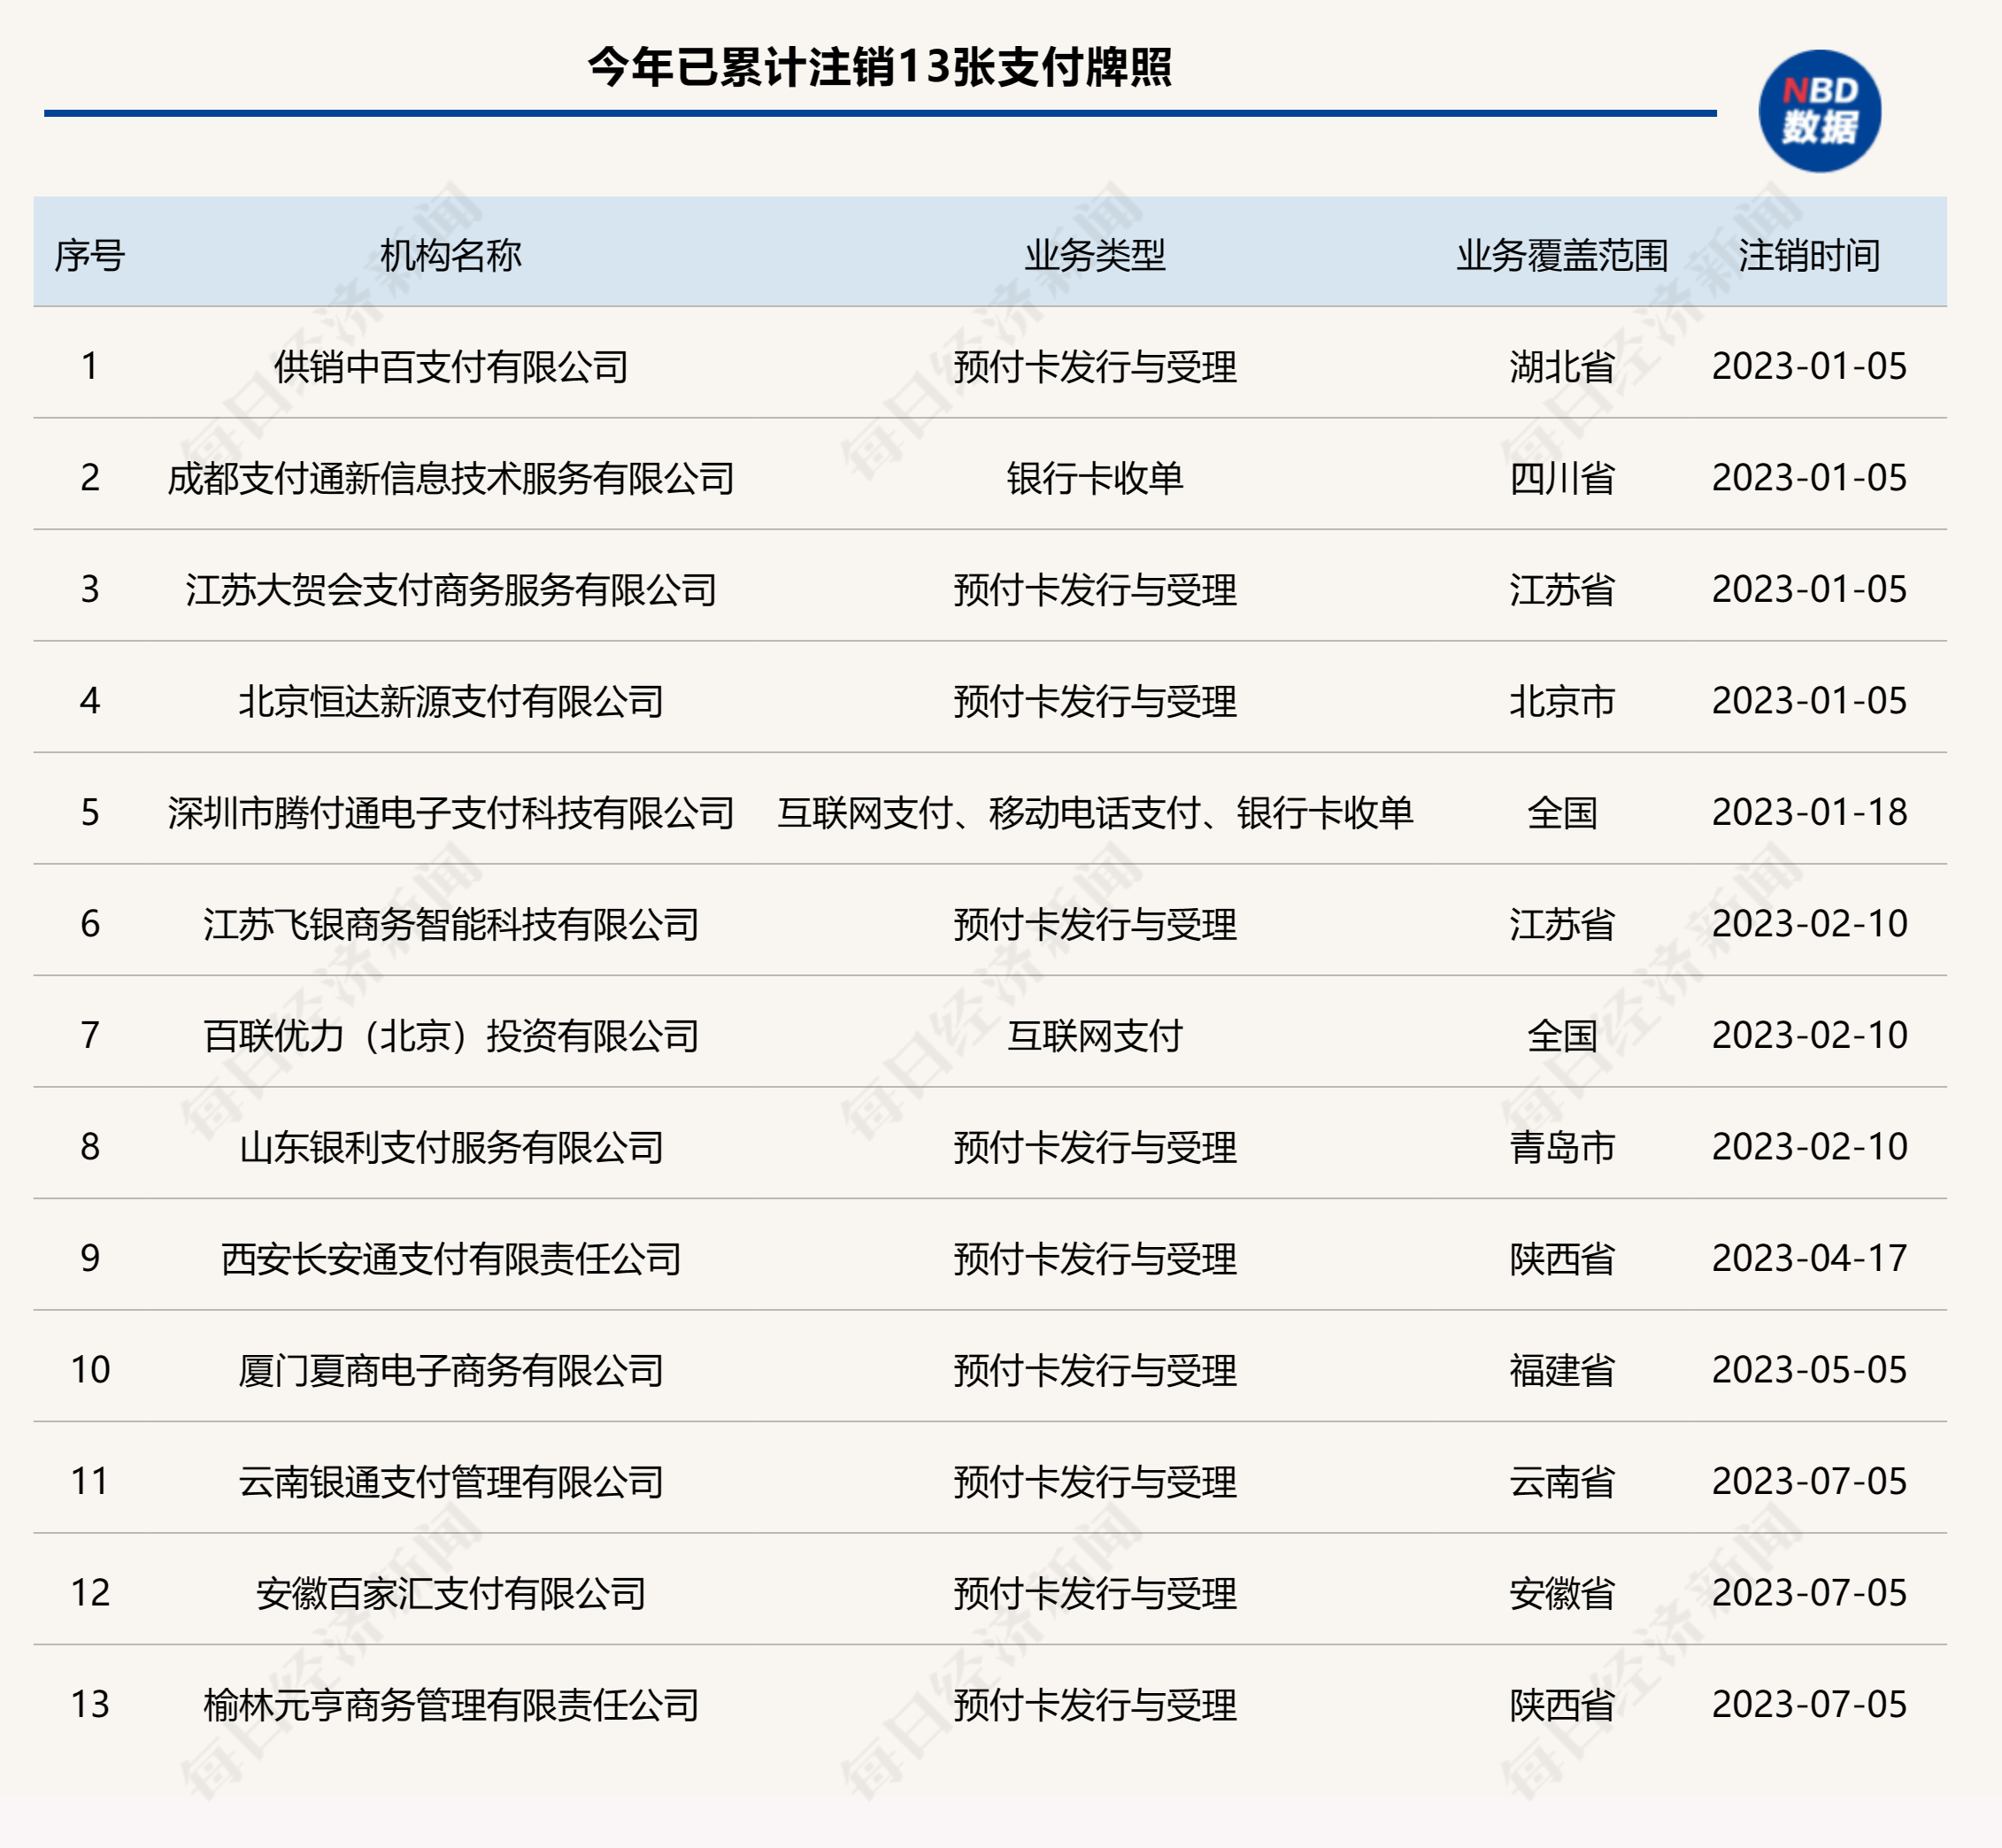This screenshot has width=2002, height=1848.
Task: Click the 四川省 coverage cell
Action: point(1562,479)
